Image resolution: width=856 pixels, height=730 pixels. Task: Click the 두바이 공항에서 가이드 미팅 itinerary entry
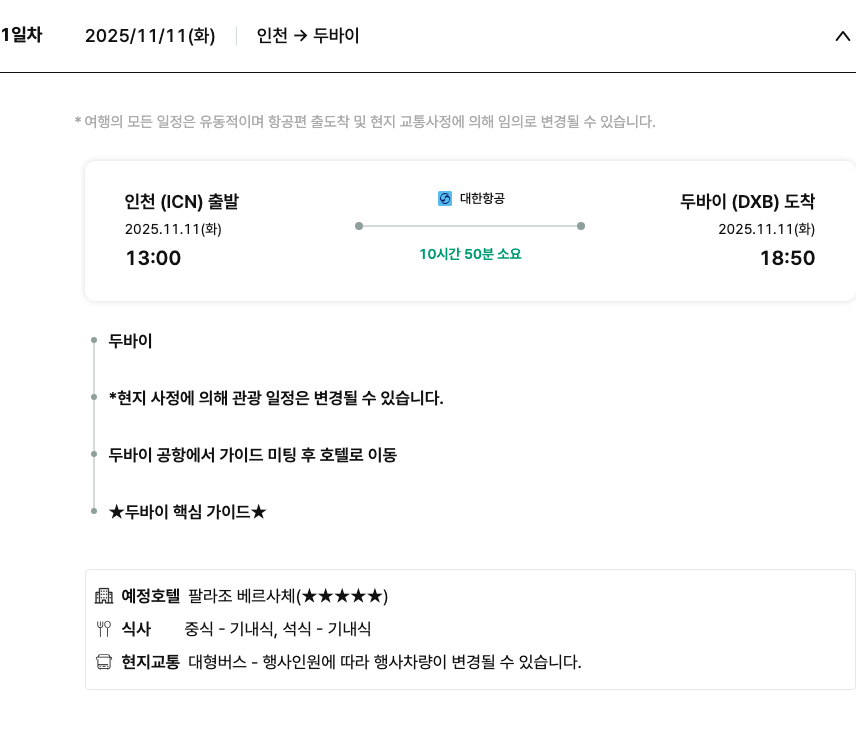(253, 455)
